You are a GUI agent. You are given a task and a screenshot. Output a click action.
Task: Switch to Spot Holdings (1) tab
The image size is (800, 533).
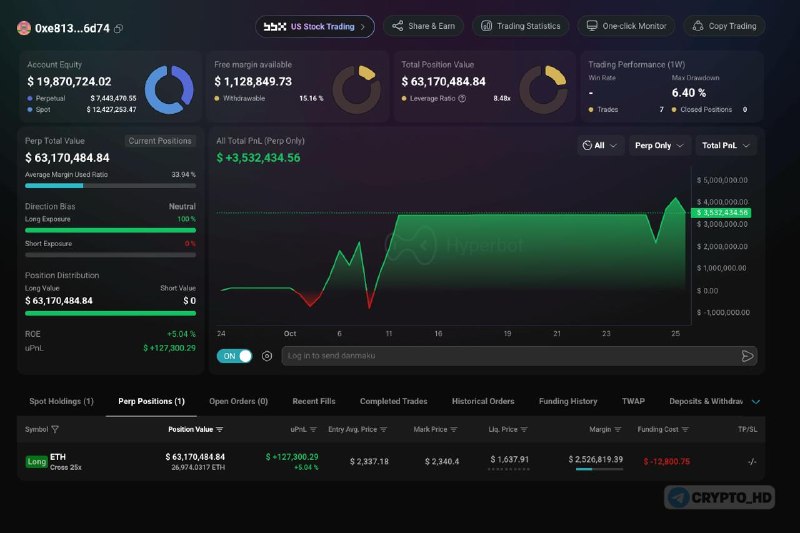tap(61, 401)
